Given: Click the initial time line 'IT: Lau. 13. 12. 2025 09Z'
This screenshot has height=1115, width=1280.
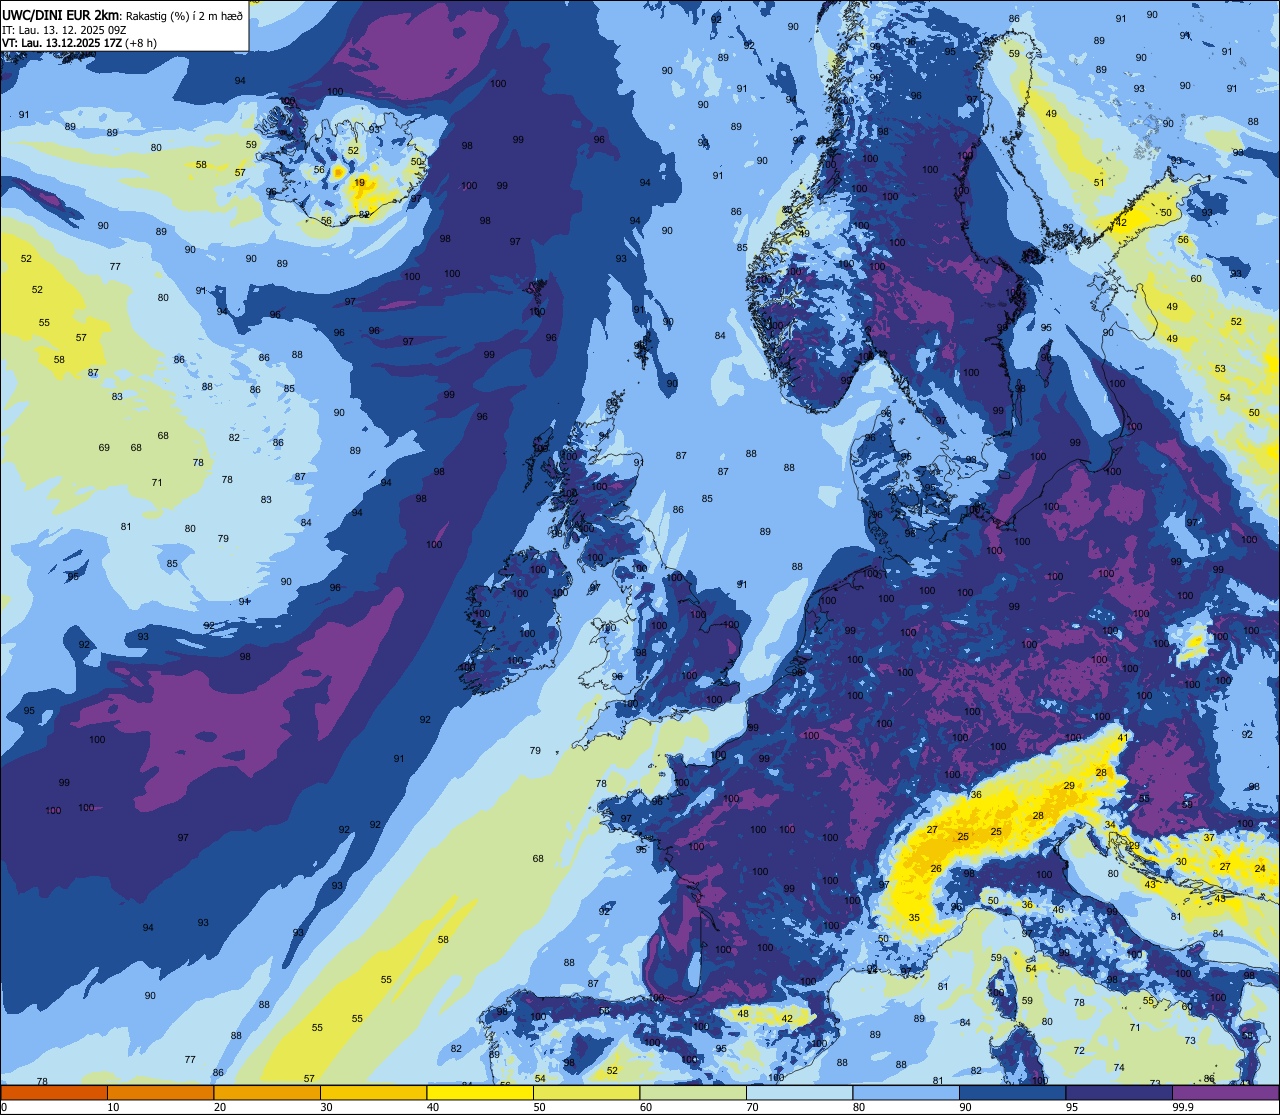Looking at the screenshot, I should coord(64,30).
